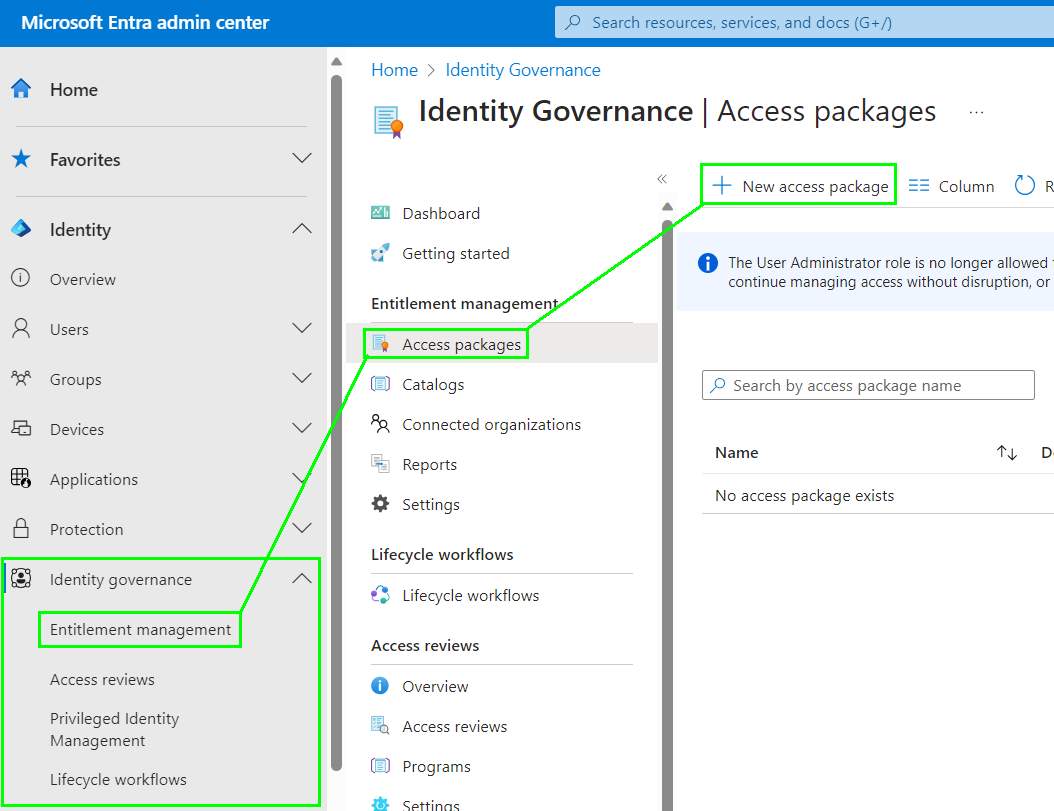Sort by Name column arrows
This screenshot has width=1054, height=811.
tap(1006, 453)
